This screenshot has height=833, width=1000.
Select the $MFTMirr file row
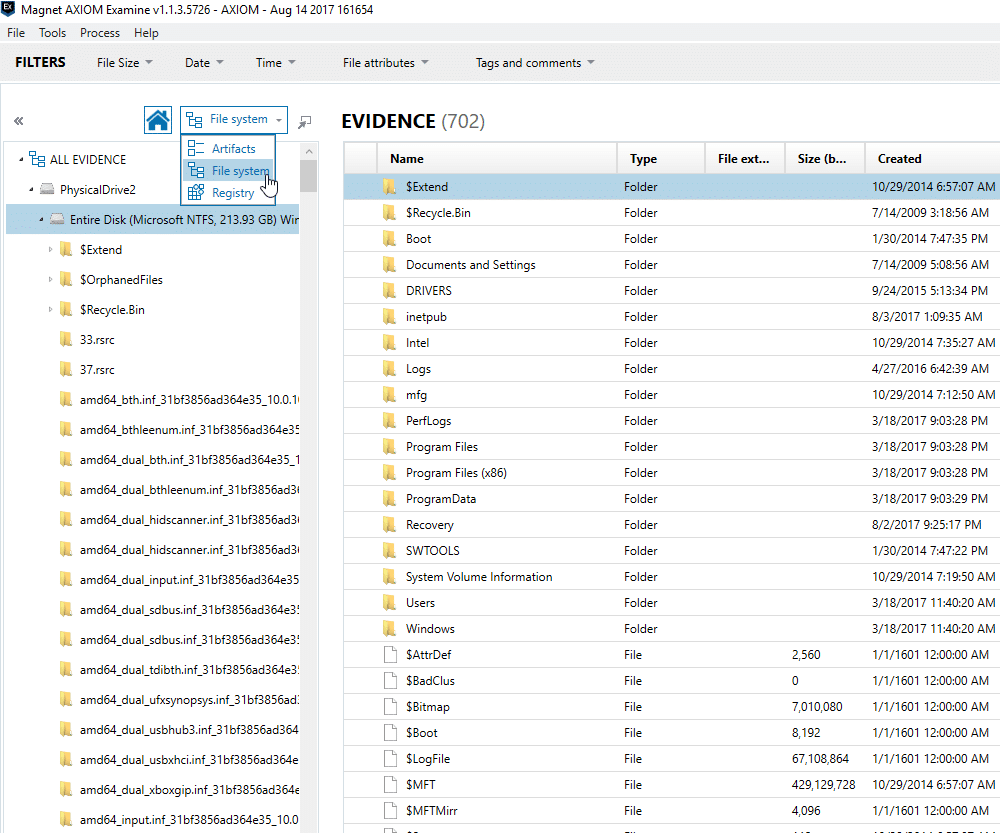point(672,811)
